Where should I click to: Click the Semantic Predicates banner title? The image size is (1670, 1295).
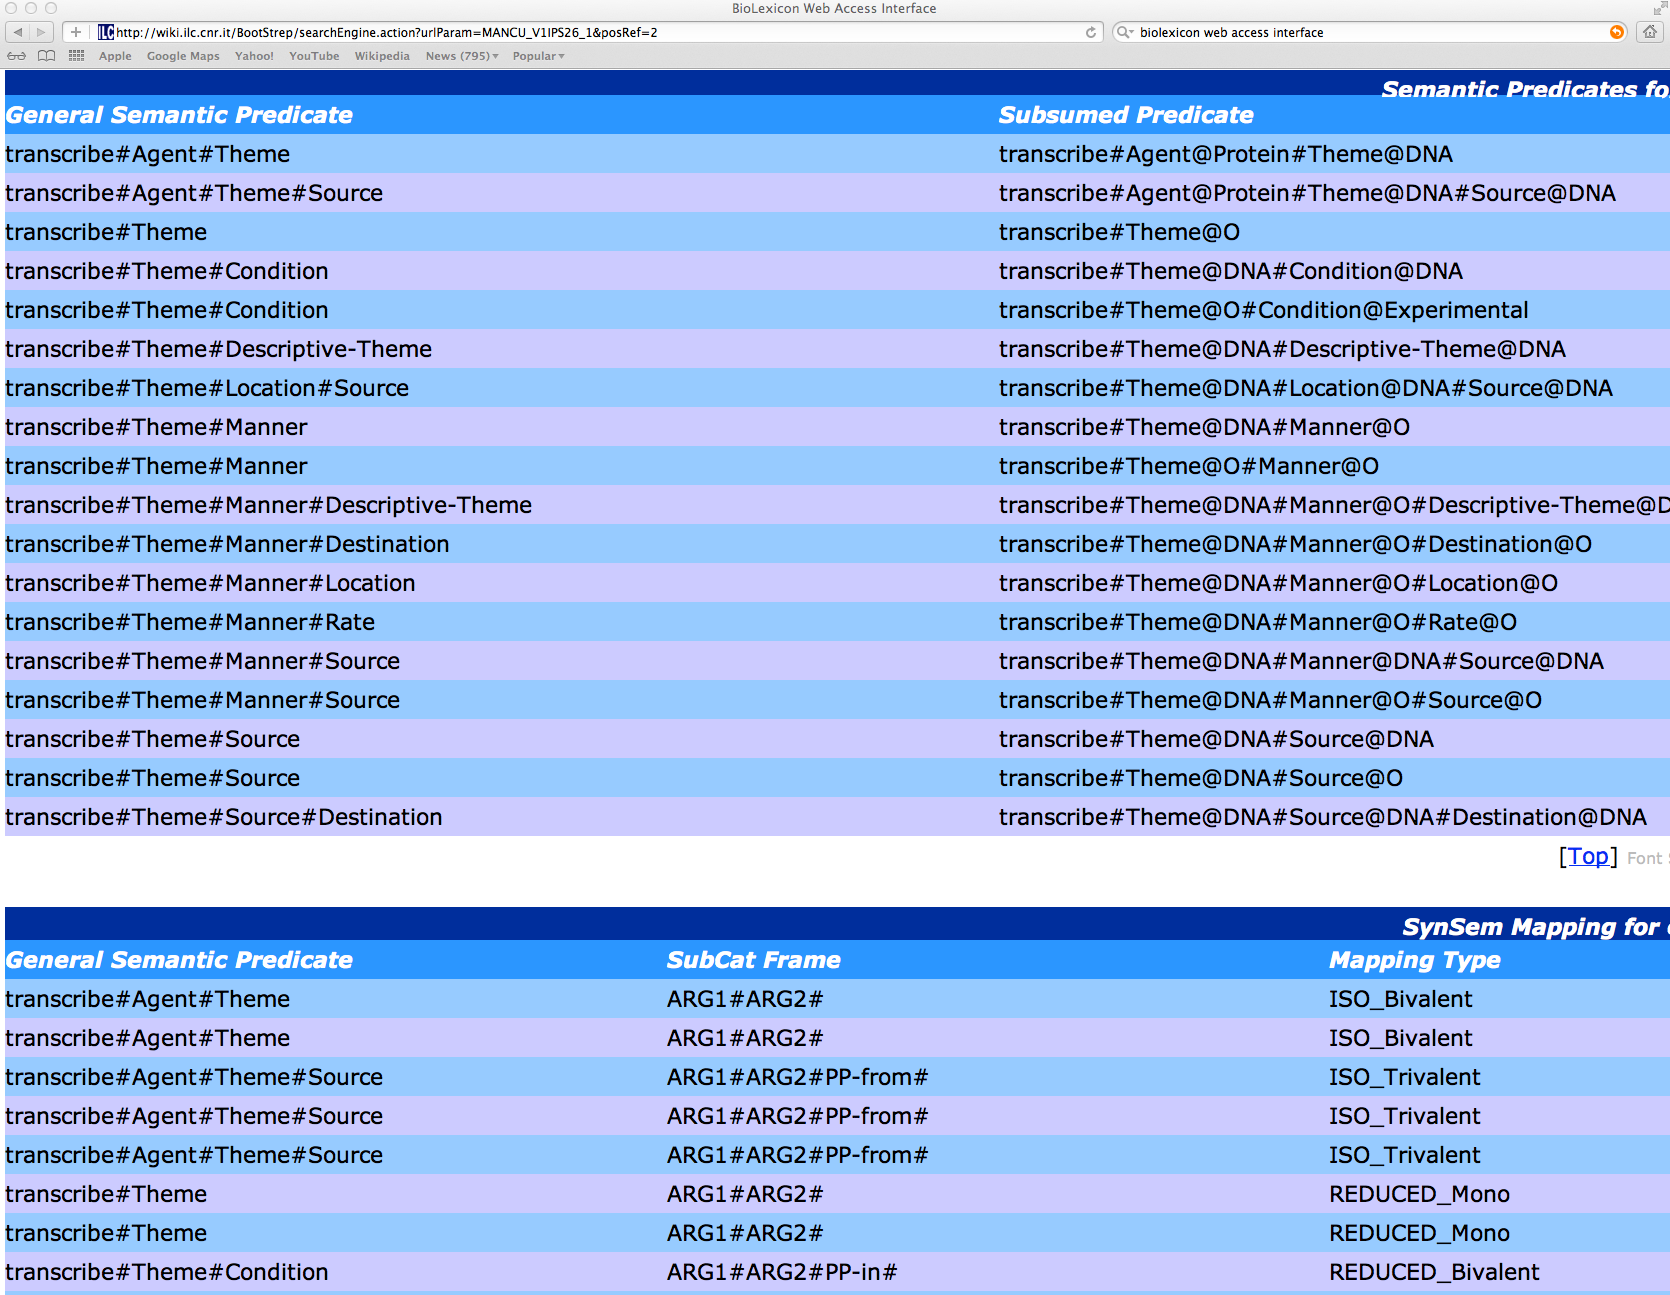pos(1524,89)
